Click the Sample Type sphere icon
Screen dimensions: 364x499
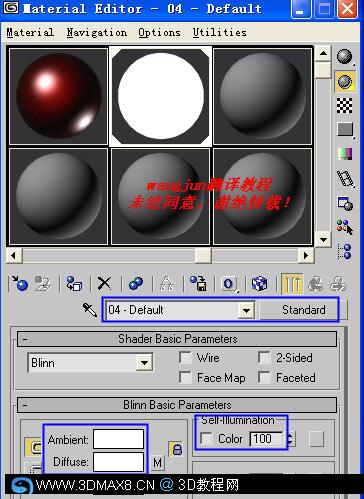344,56
